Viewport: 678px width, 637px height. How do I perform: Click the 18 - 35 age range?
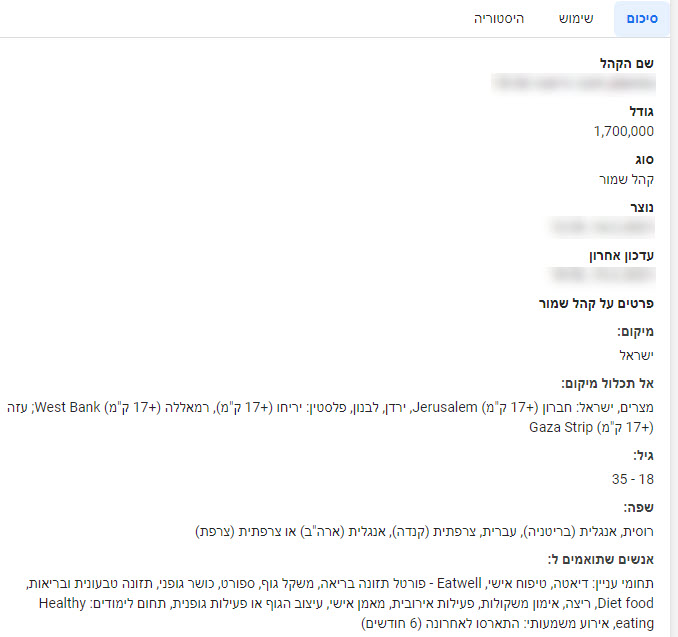(x=633, y=477)
